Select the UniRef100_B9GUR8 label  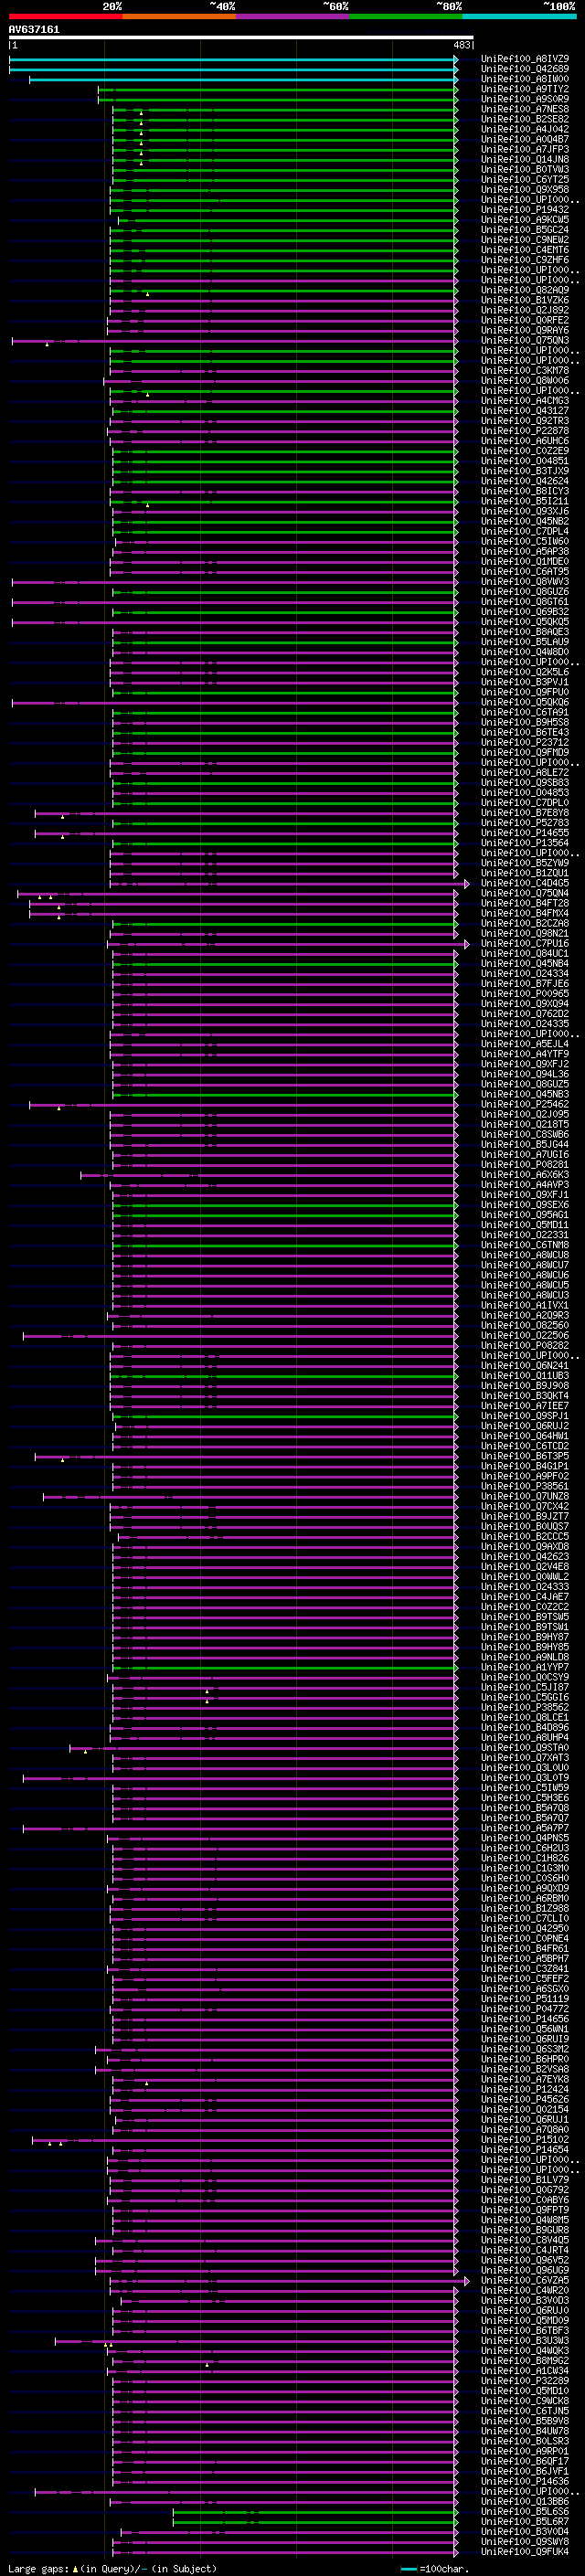click(x=525, y=2230)
